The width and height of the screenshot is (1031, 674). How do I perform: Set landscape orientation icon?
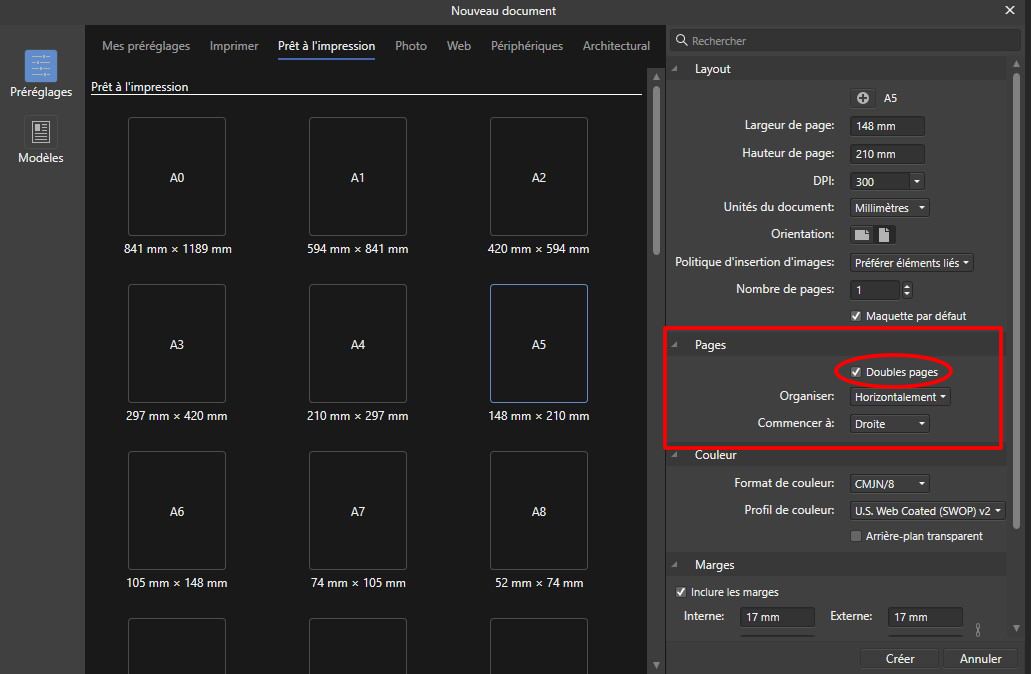(861, 235)
